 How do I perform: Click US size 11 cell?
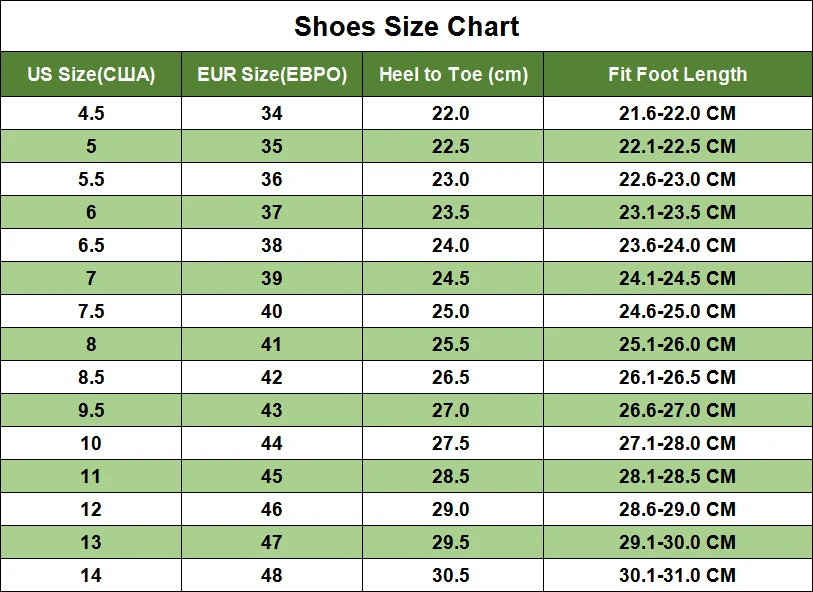pos(91,476)
